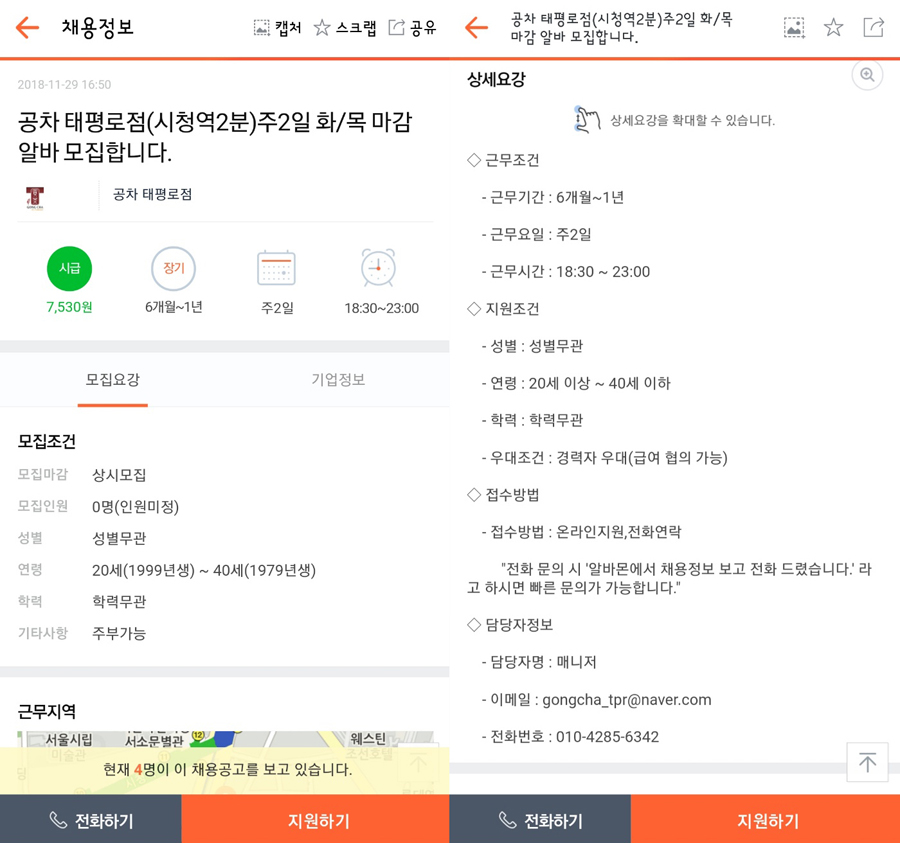Tap the yellow viewers notice banner
900x843 pixels.
tap(224, 771)
